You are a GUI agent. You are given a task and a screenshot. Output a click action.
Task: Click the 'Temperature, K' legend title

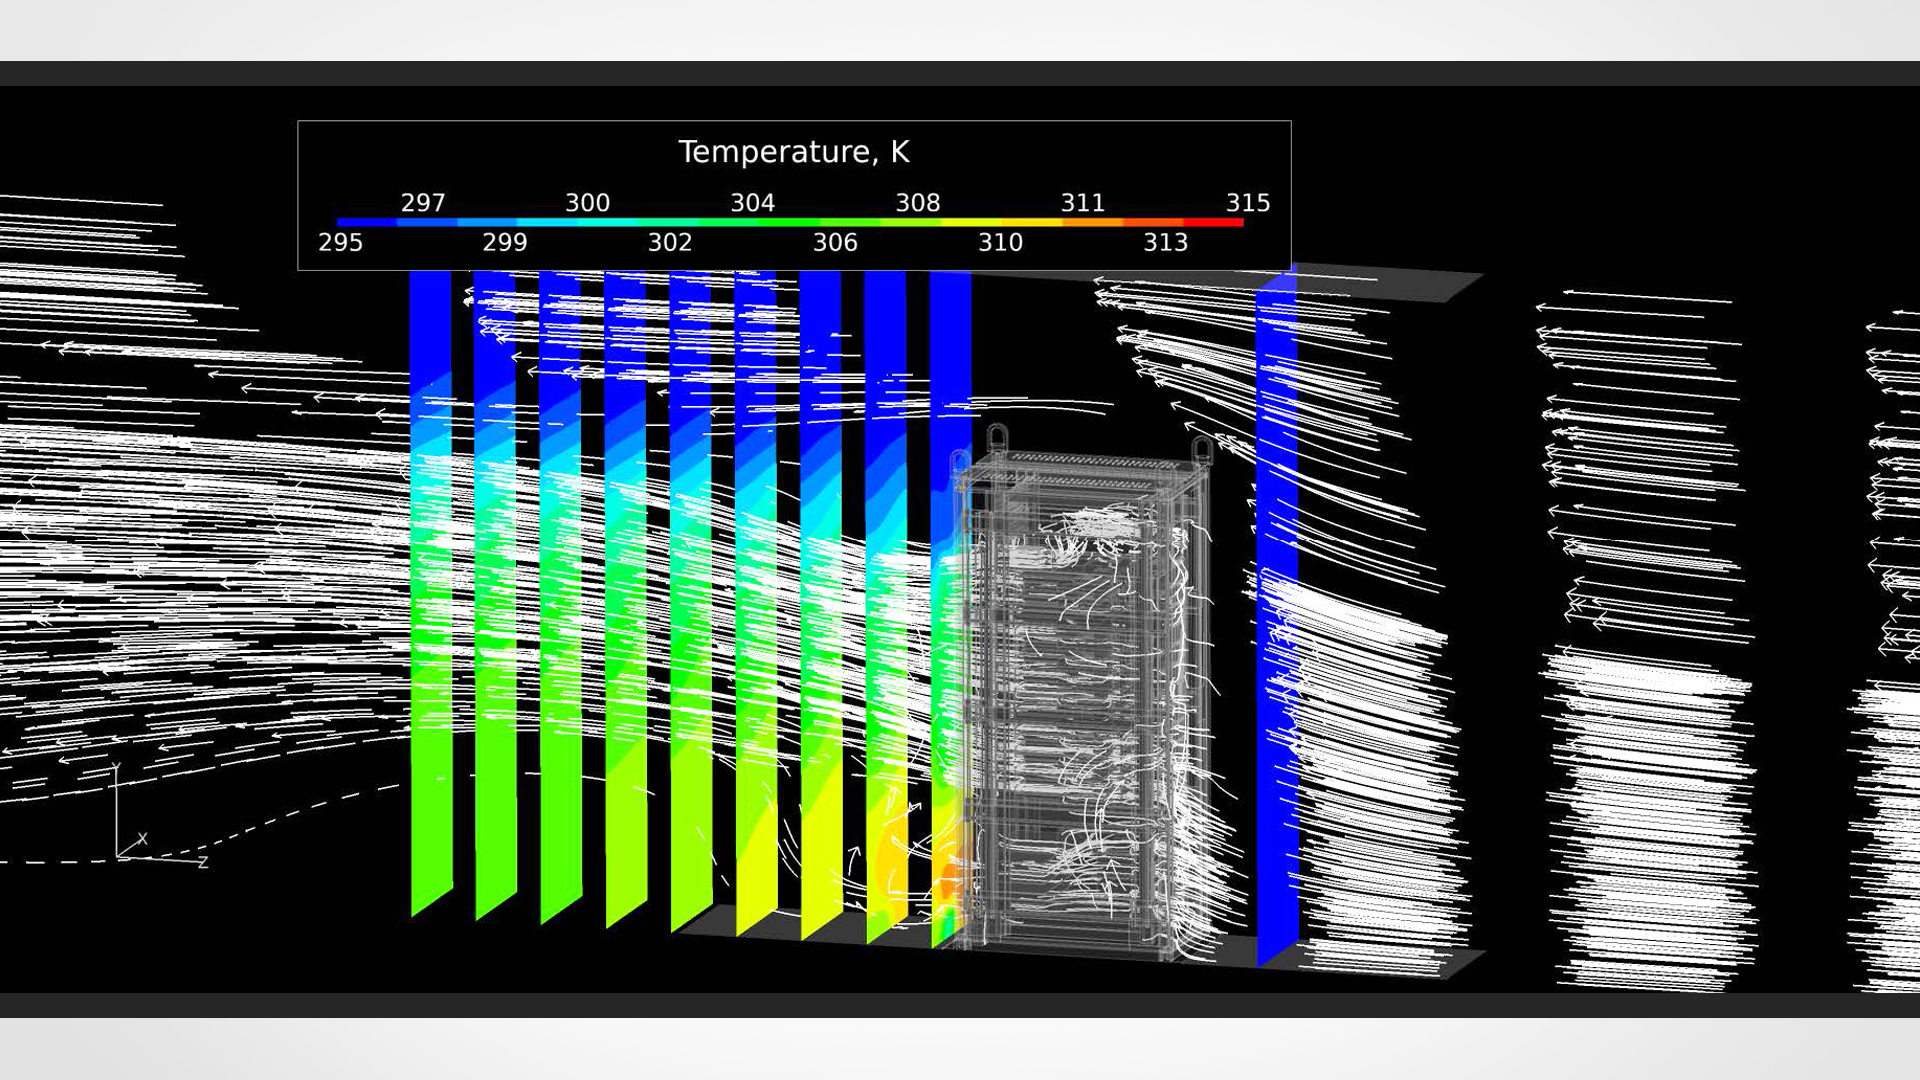pos(794,152)
